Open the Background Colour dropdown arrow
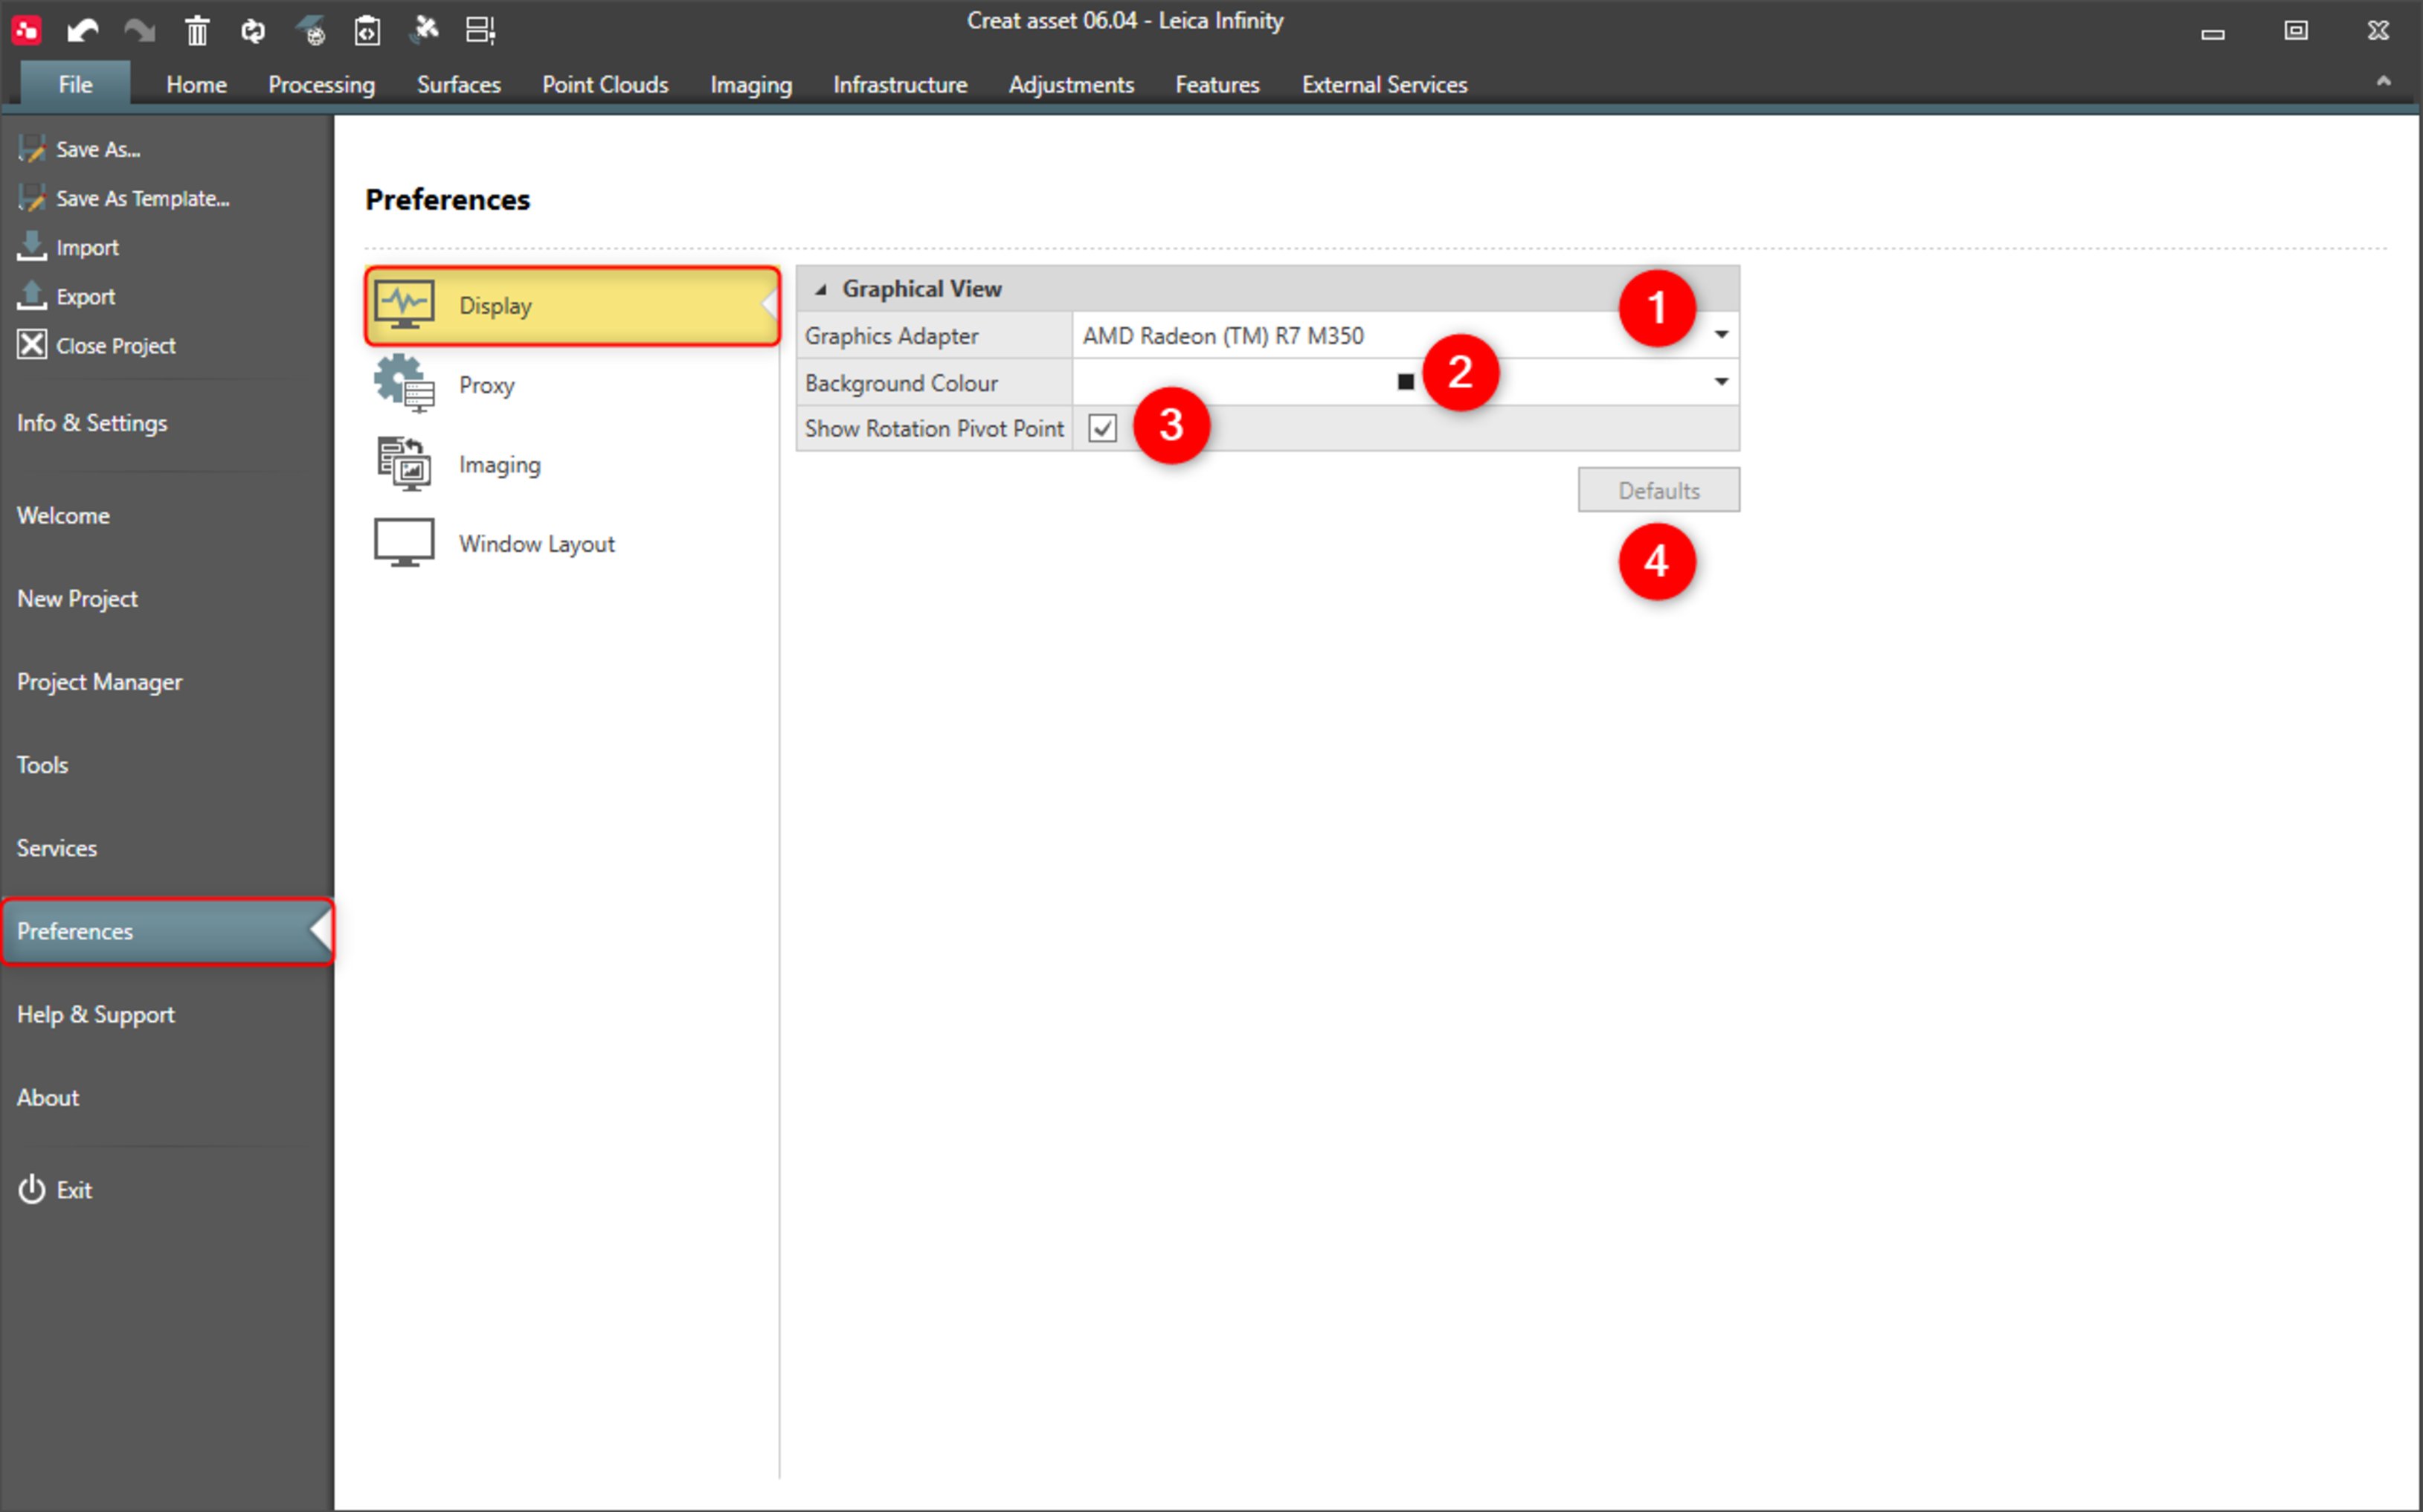This screenshot has height=1512, width=2423. coord(1721,382)
